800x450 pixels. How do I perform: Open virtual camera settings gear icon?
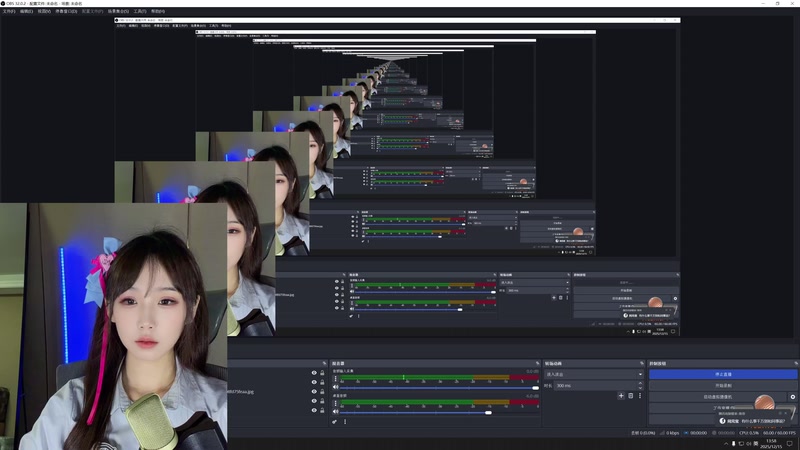pos(793,397)
